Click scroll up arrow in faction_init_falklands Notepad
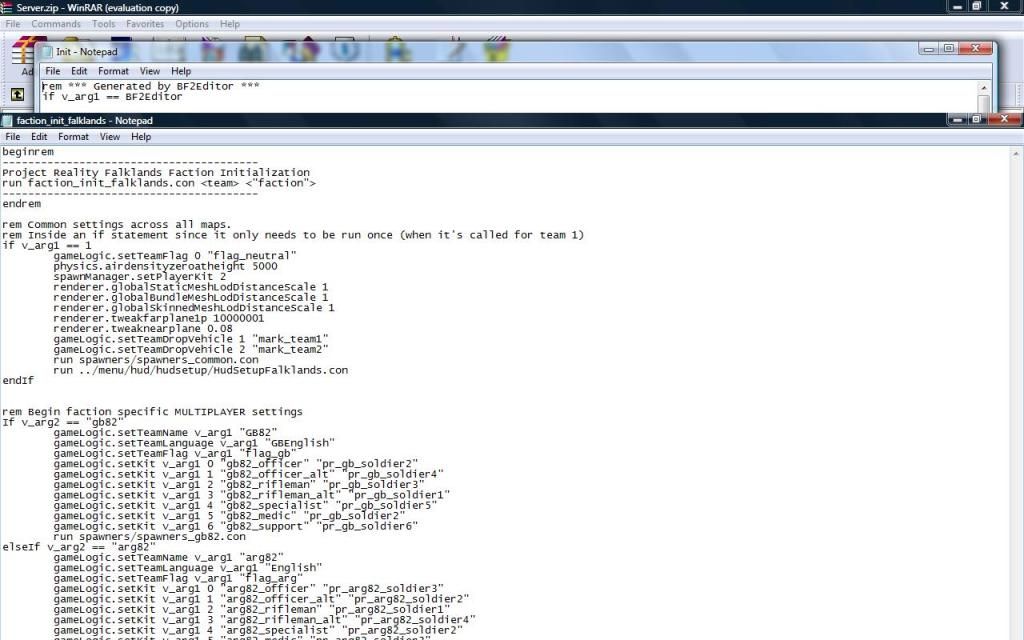Image resolution: width=1024 pixels, height=640 pixels. [1016, 154]
